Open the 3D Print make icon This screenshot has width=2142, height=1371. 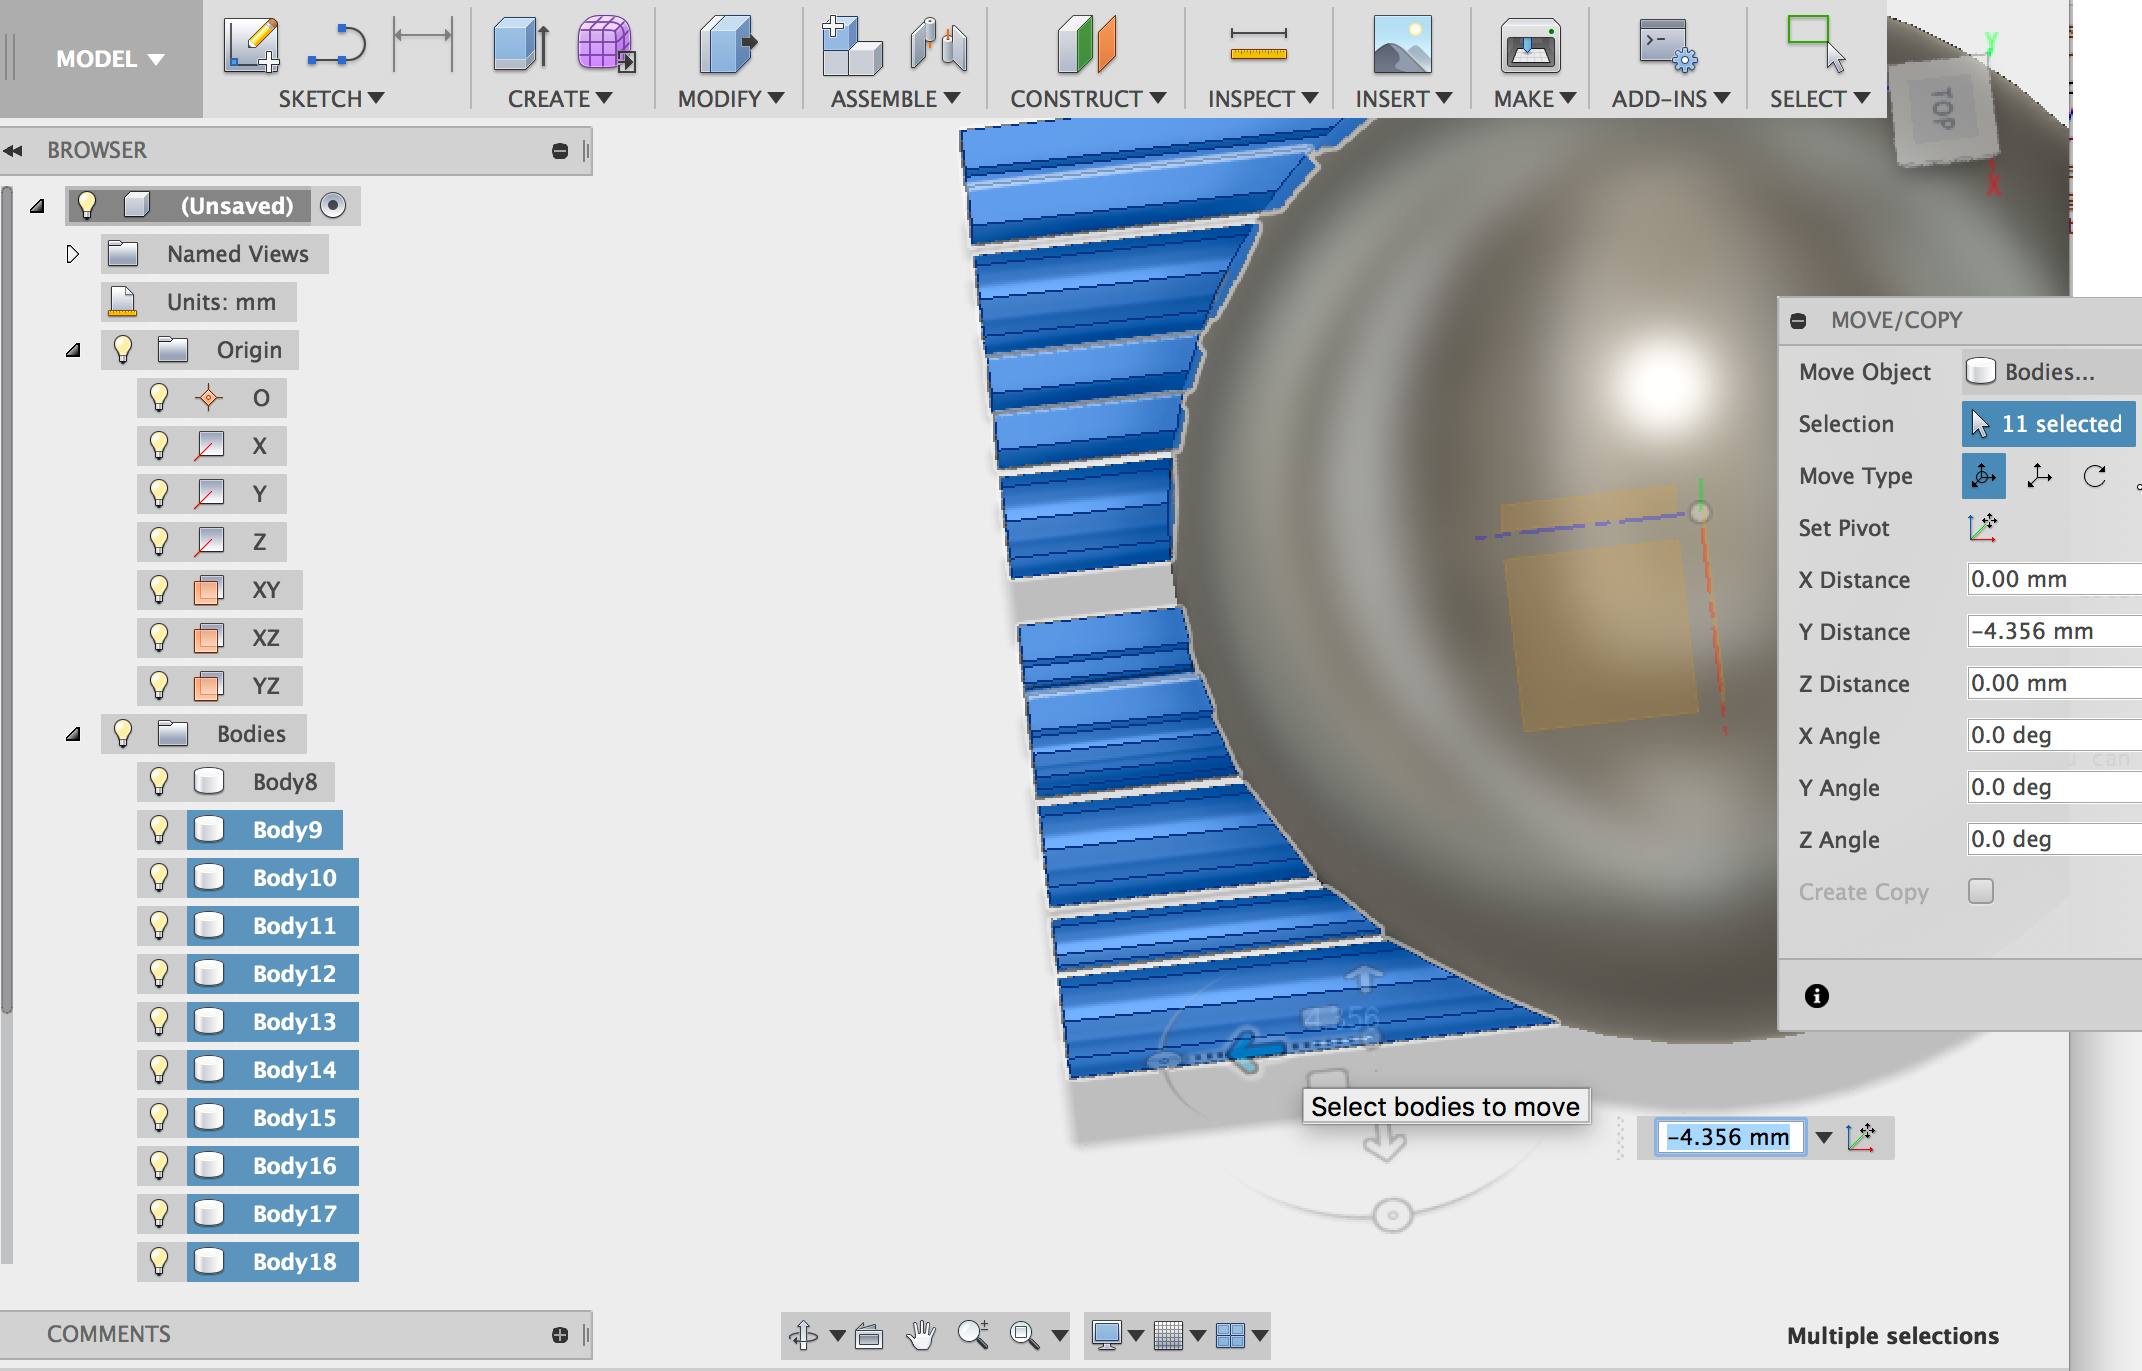coord(1531,46)
